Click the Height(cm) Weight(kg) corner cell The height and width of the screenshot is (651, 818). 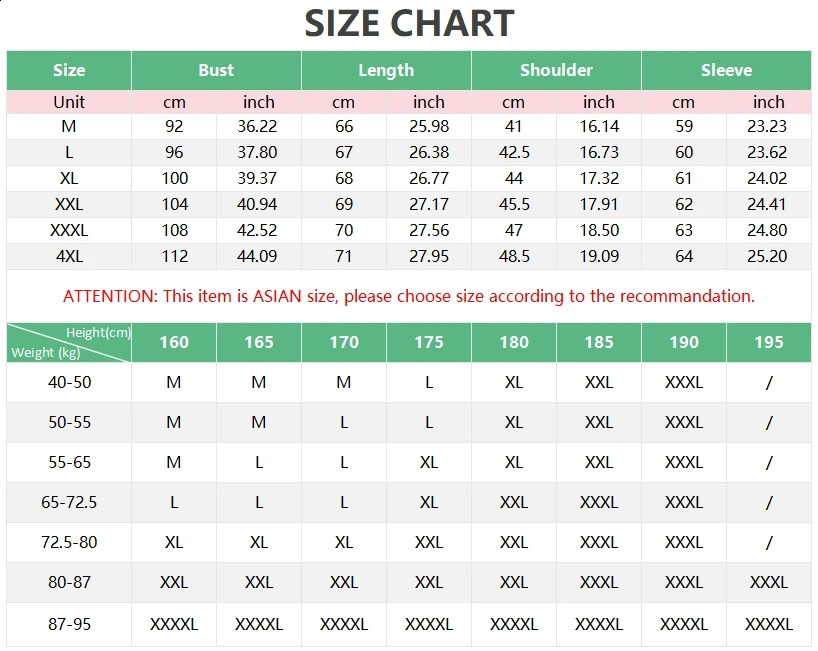coord(69,342)
